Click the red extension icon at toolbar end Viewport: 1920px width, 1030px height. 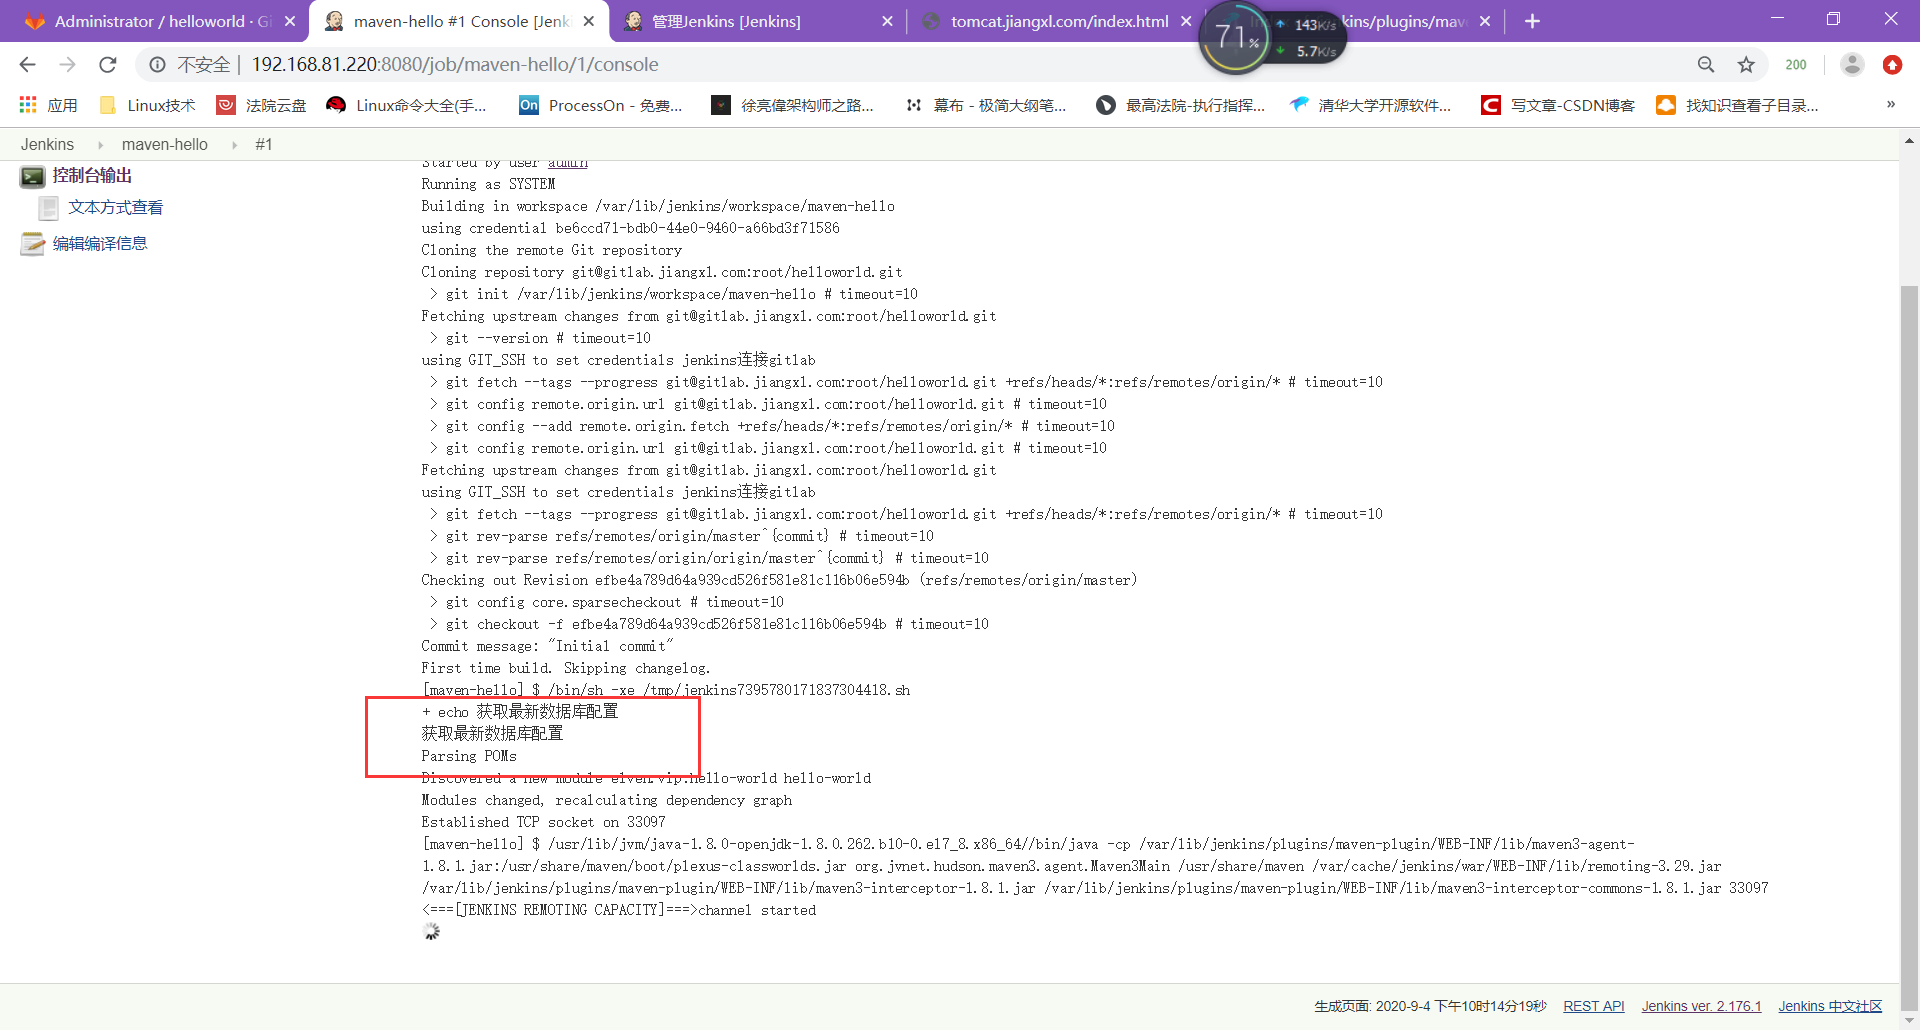coord(1892,65)
